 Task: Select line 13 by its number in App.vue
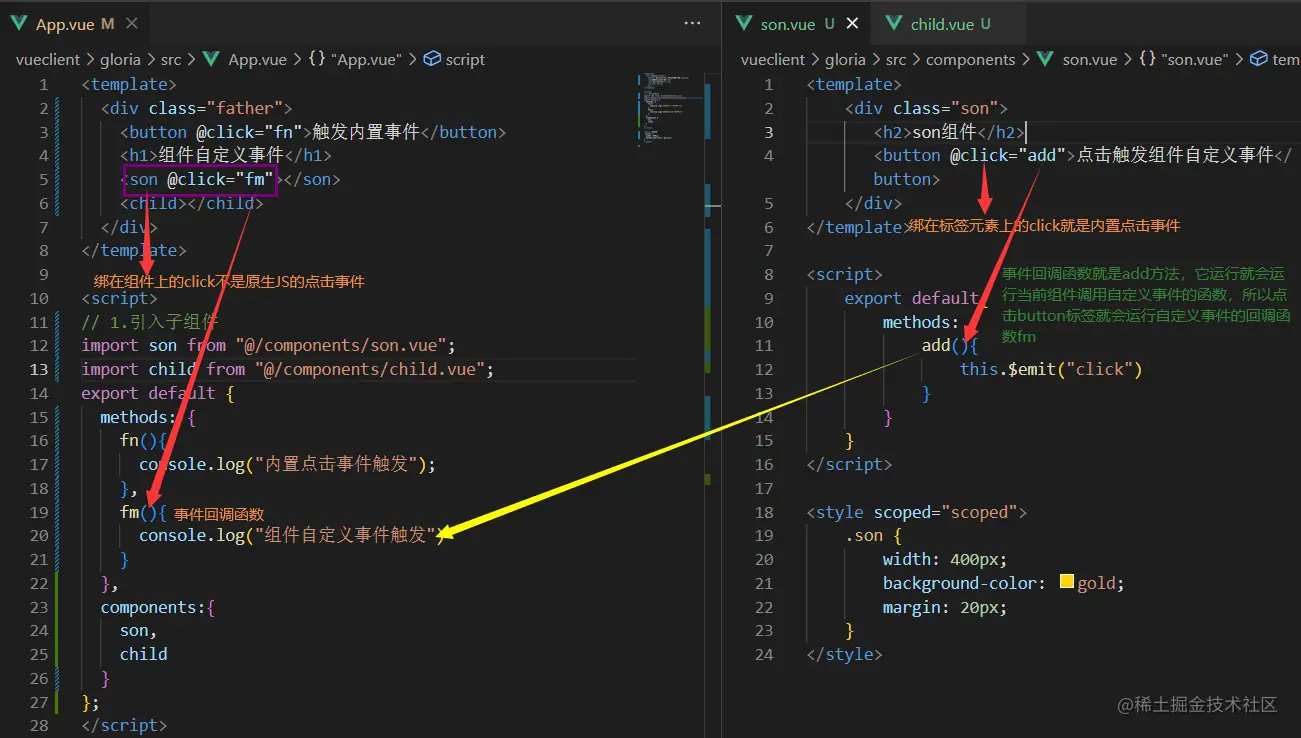[39, 369]
